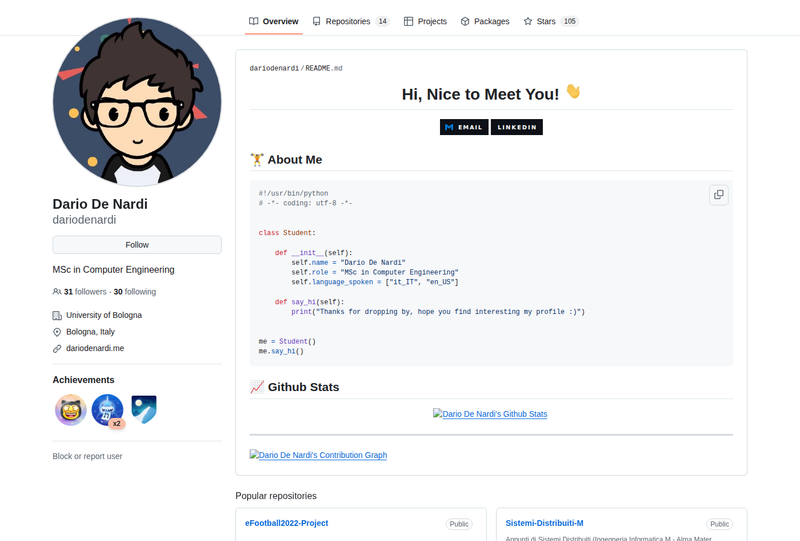800x541 pixels.
Task: Click the dariodenardi link in README path
Action: pos(274,68)
